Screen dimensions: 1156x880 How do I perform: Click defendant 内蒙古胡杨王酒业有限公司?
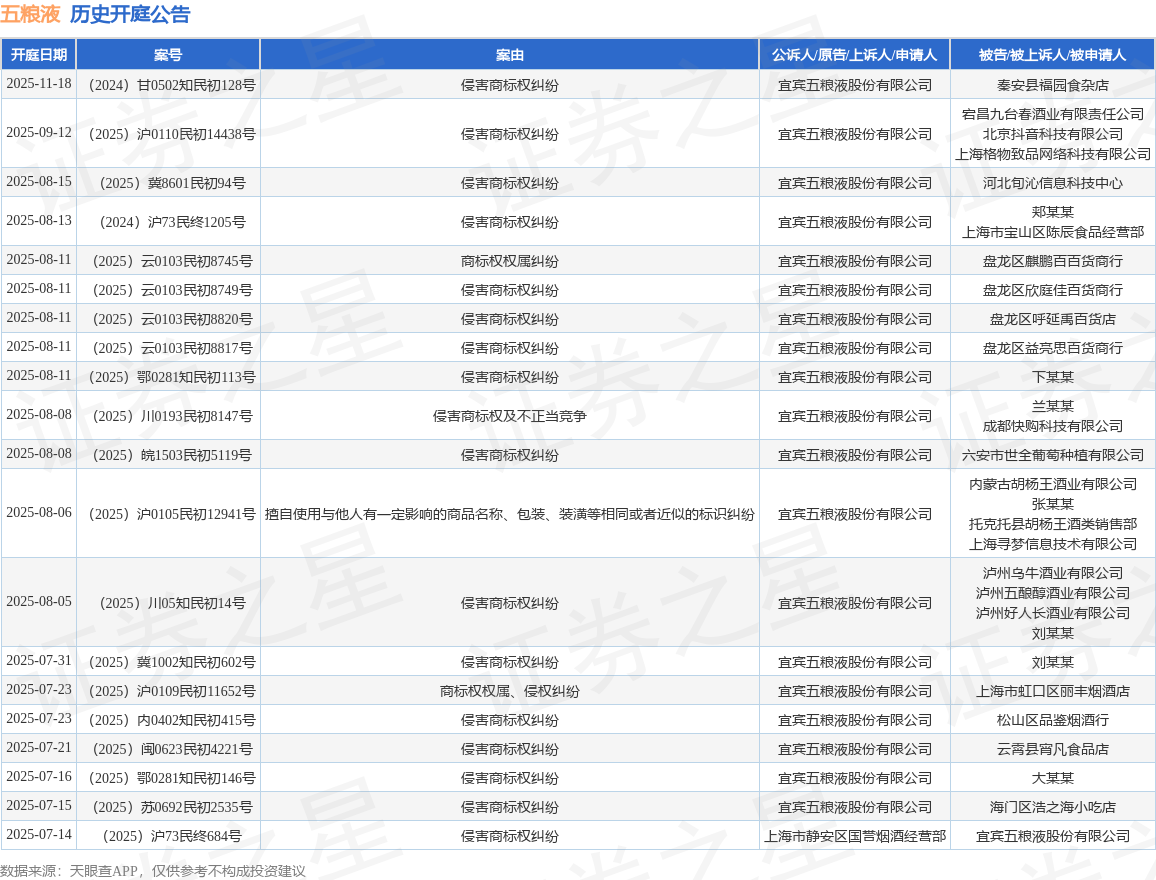pyautogui.click(x=1052, y=483)
